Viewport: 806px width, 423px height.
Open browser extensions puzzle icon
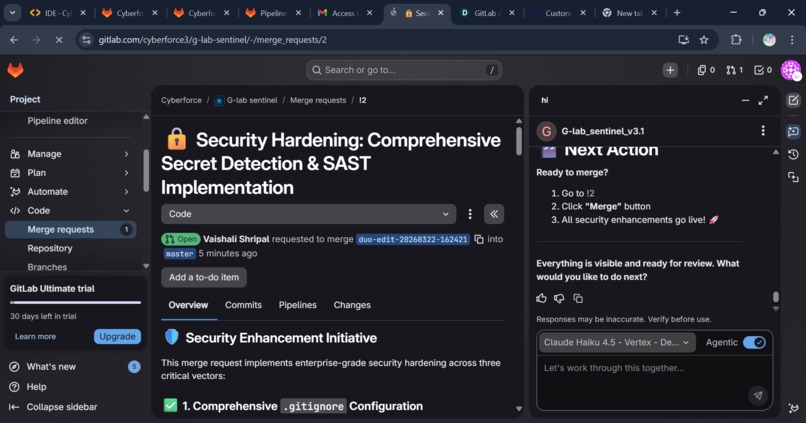[x=736, y=40]
